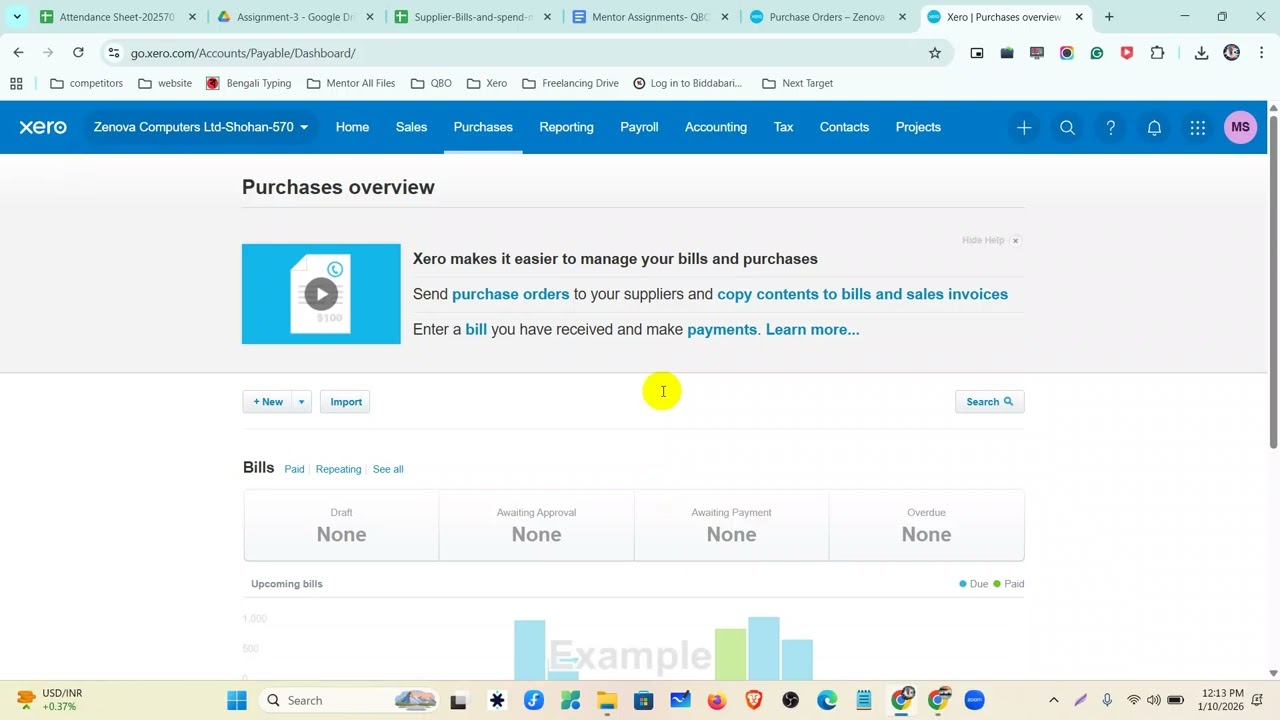Launch Firefox from taskbar

click(716, 700)
